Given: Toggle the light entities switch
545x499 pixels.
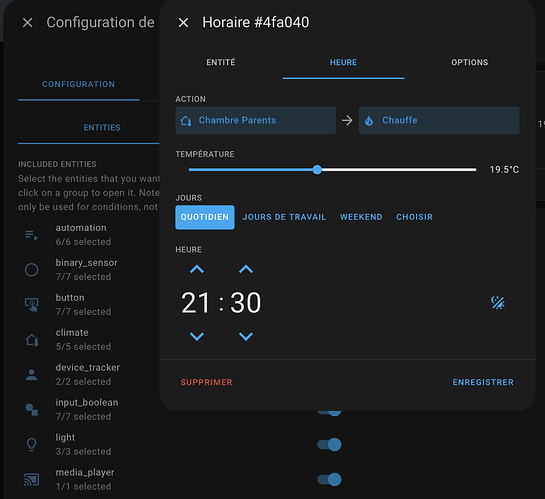Looking at the screenshot, I should (329, 444).
